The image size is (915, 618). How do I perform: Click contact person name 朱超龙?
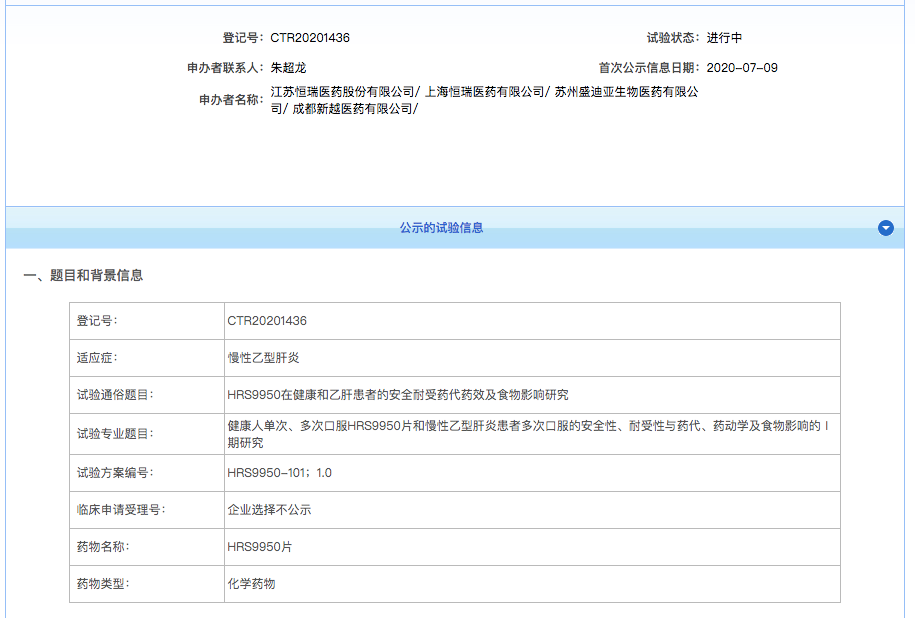click(x=288, y=68)
